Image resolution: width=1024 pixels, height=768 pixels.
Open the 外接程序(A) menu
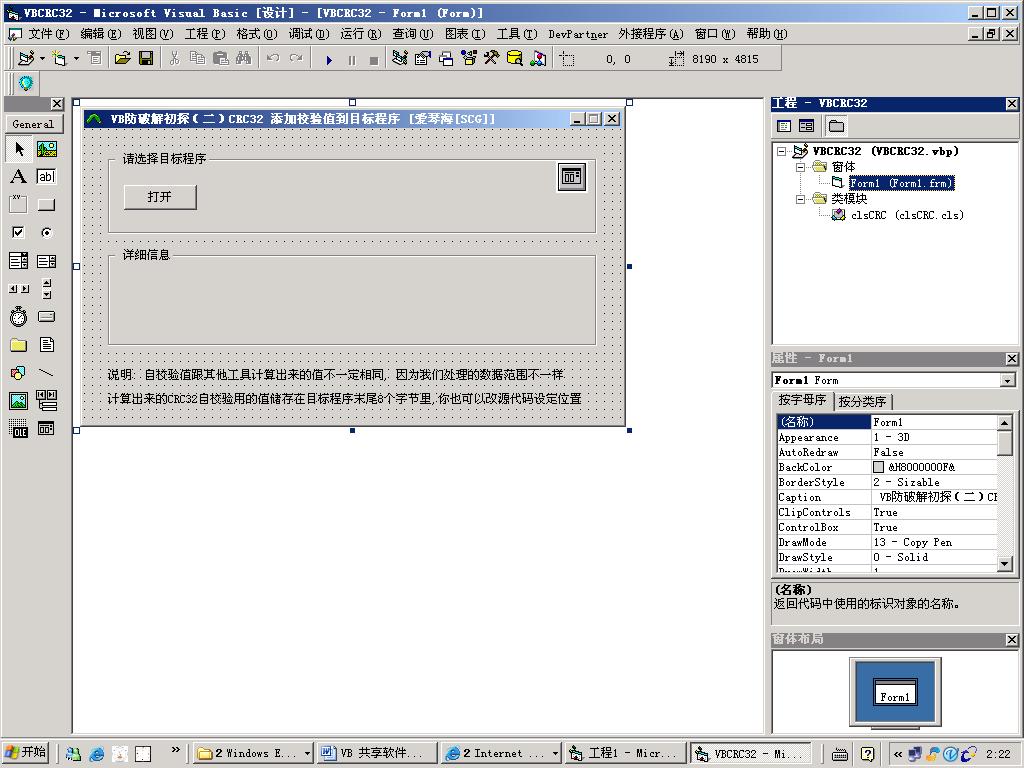(650, 34)
